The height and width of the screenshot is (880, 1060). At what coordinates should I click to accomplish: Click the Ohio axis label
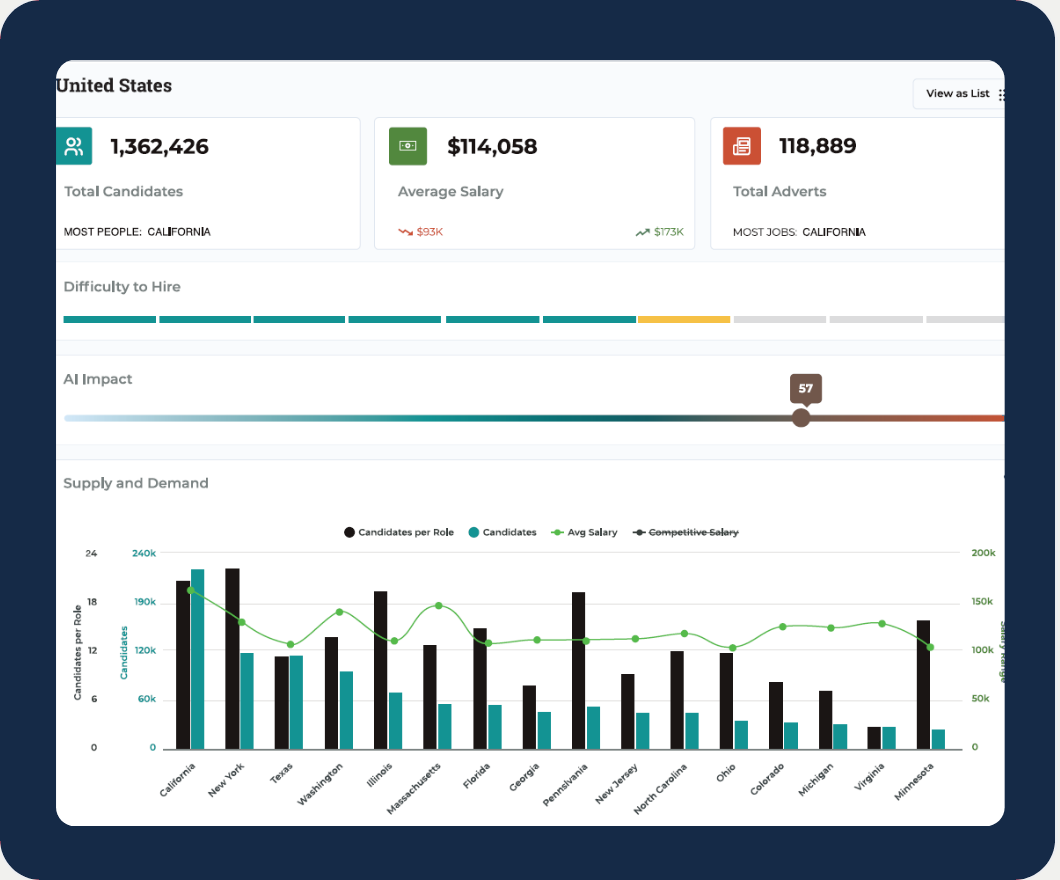click(726, 773)
